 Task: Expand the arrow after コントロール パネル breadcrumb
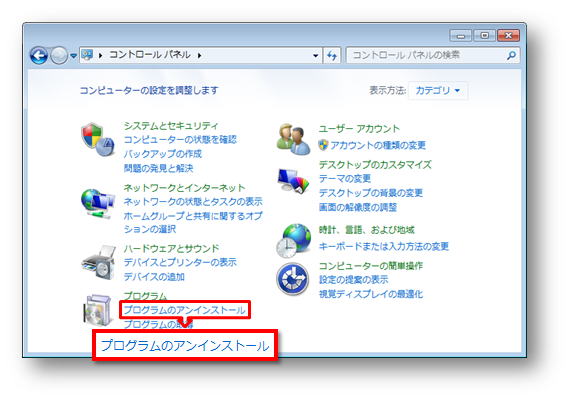200,56
